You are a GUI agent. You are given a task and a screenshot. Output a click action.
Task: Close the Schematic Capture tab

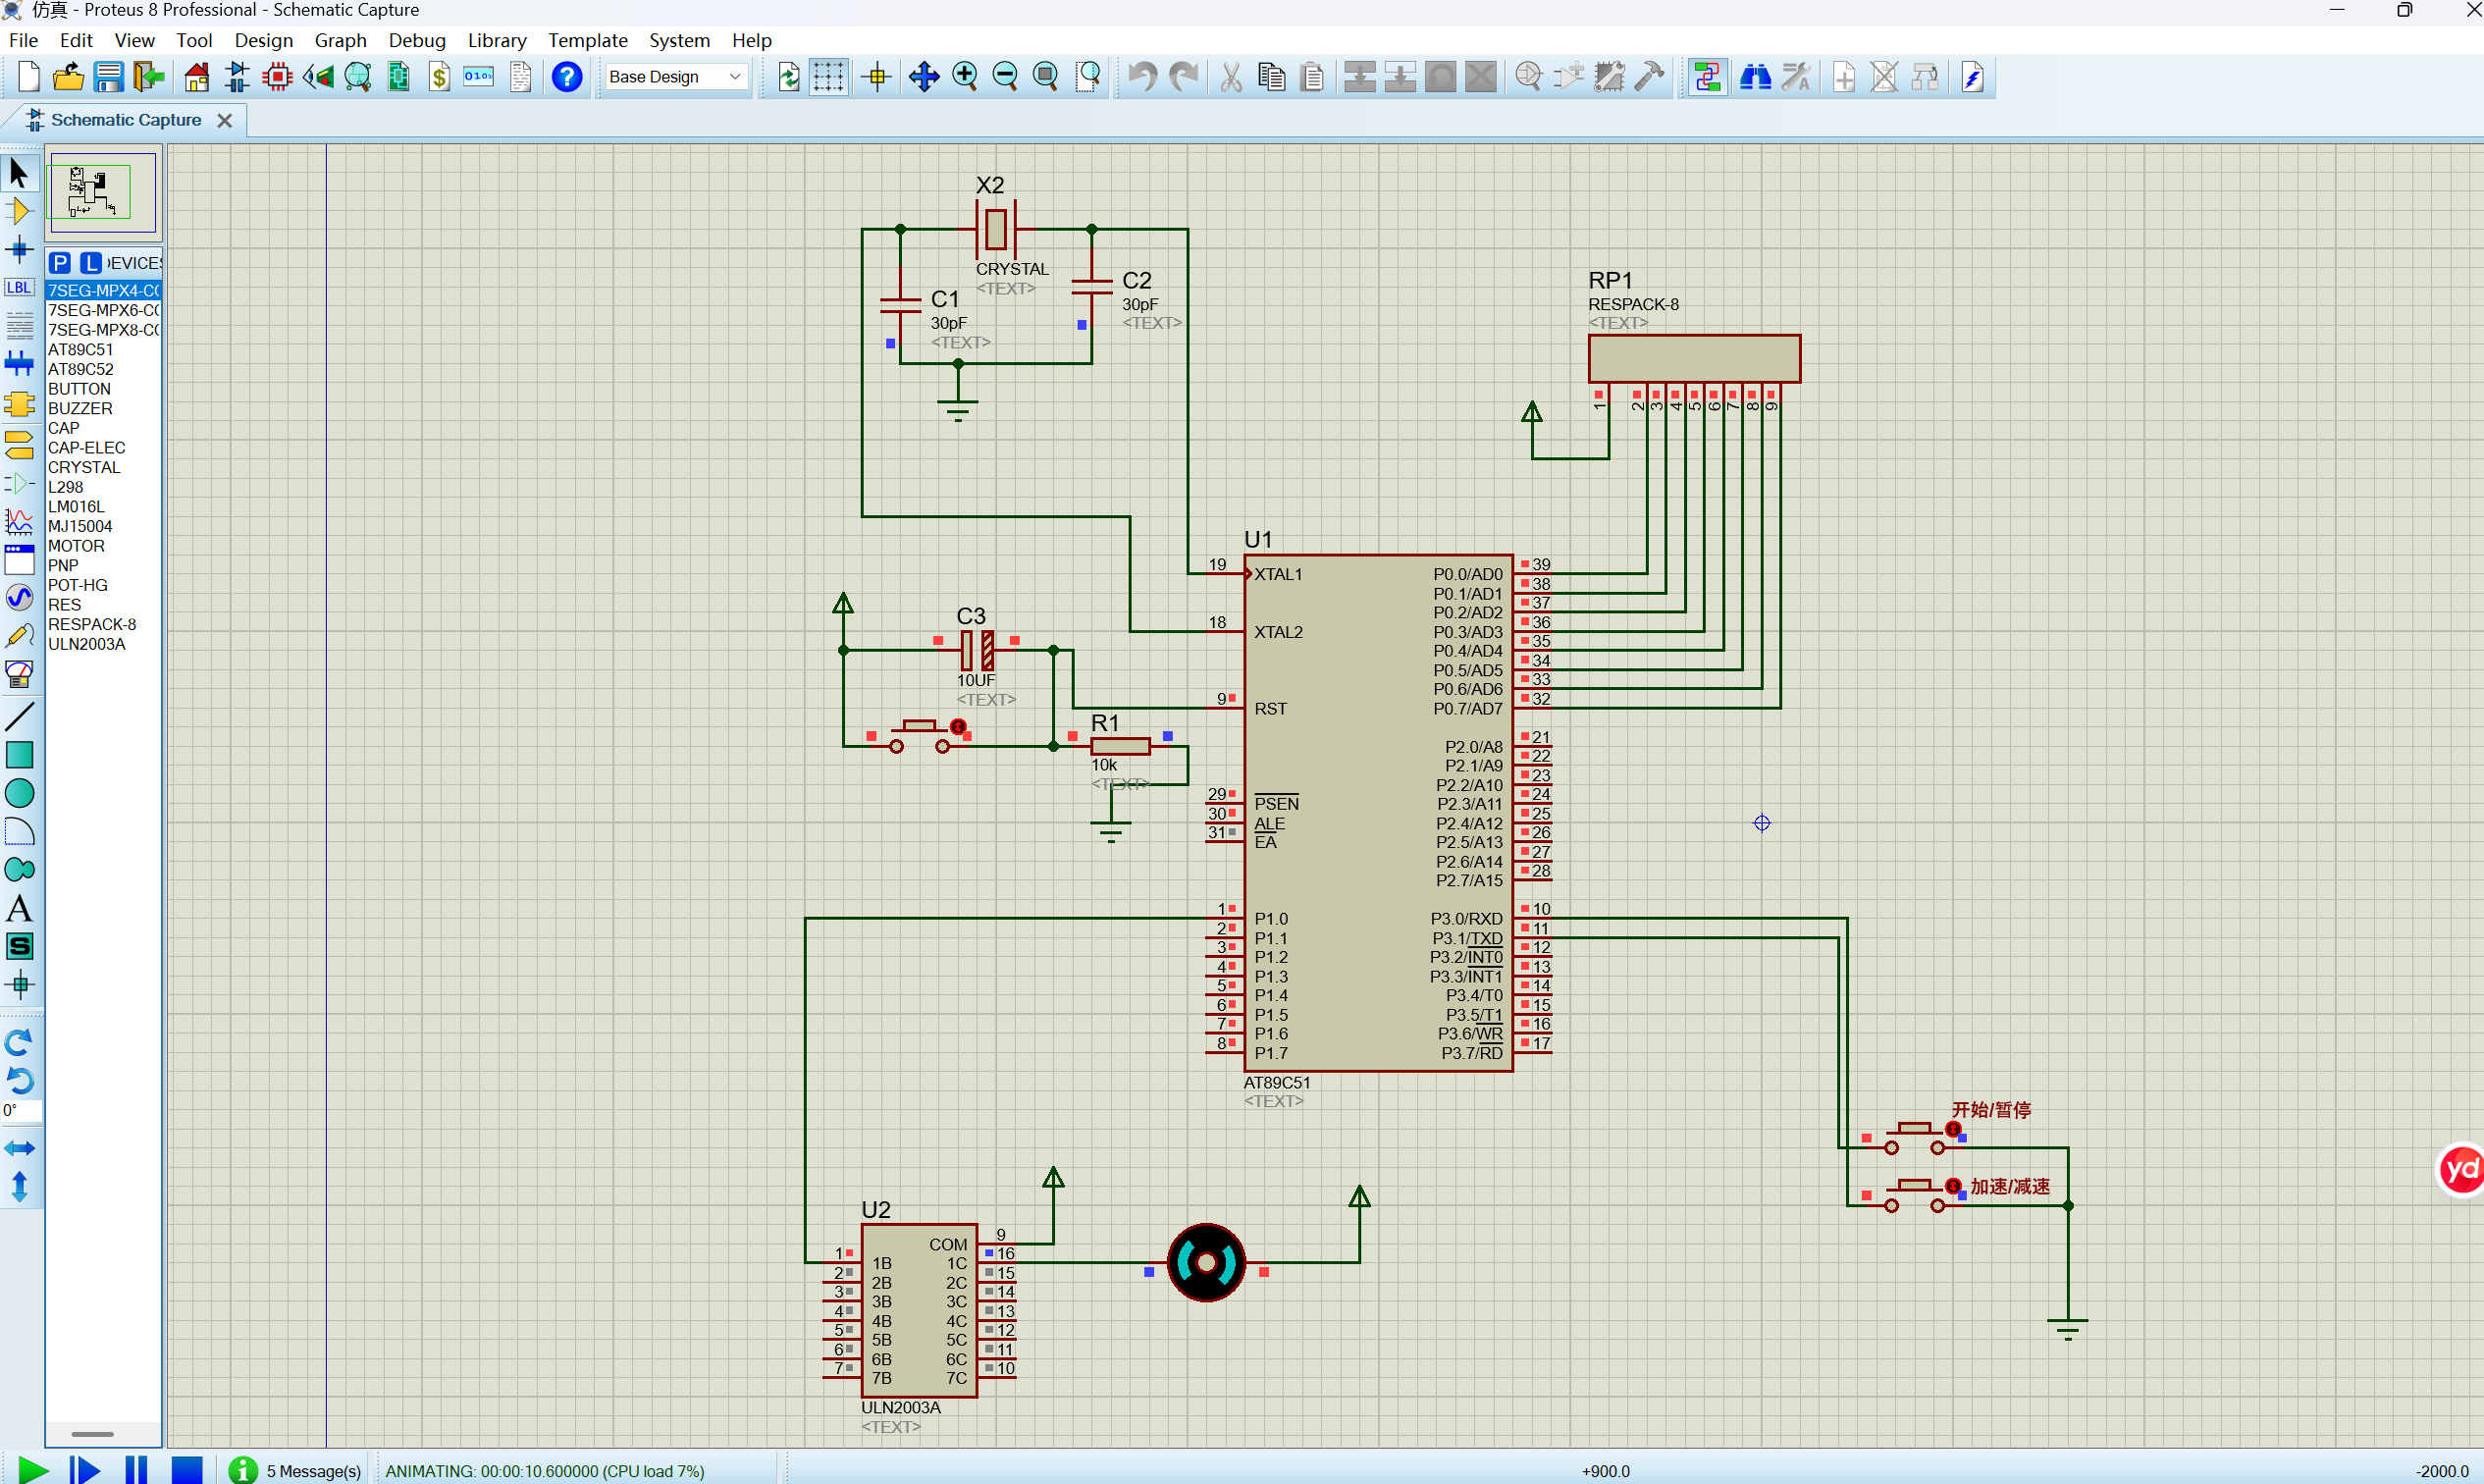tap(225, 120)
